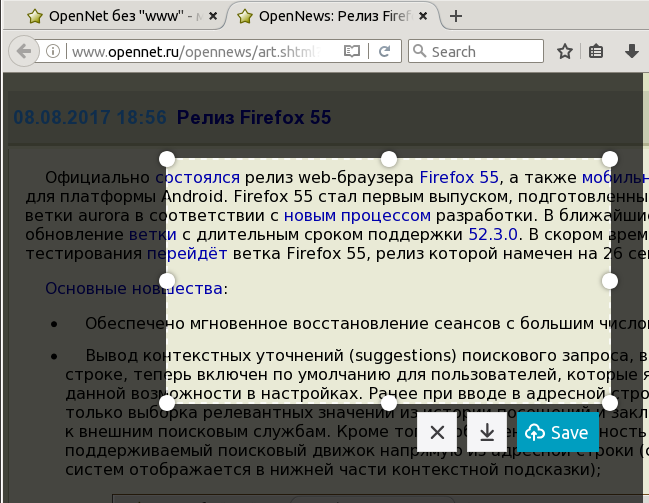Click the bottom-center selection resize handle
The image size is (649, 503).
point(388,403)
